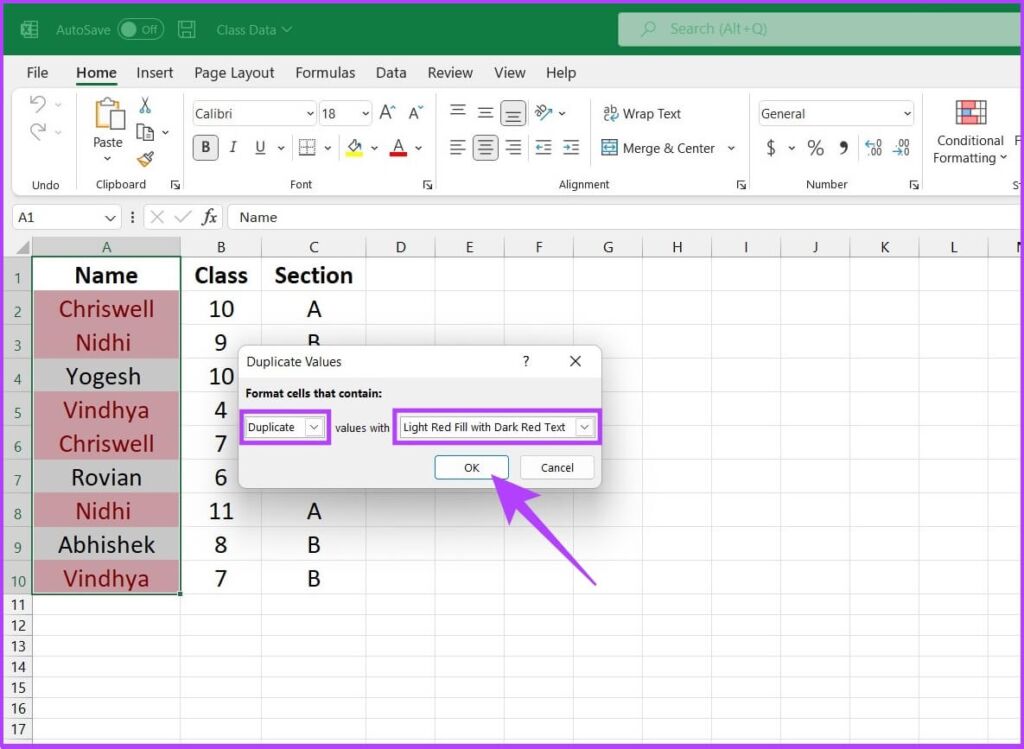Viewport: 1024px width, 749px height.
Task: Toggle bold formatting off
Action: pyautogui.click(x=204, y=147)
